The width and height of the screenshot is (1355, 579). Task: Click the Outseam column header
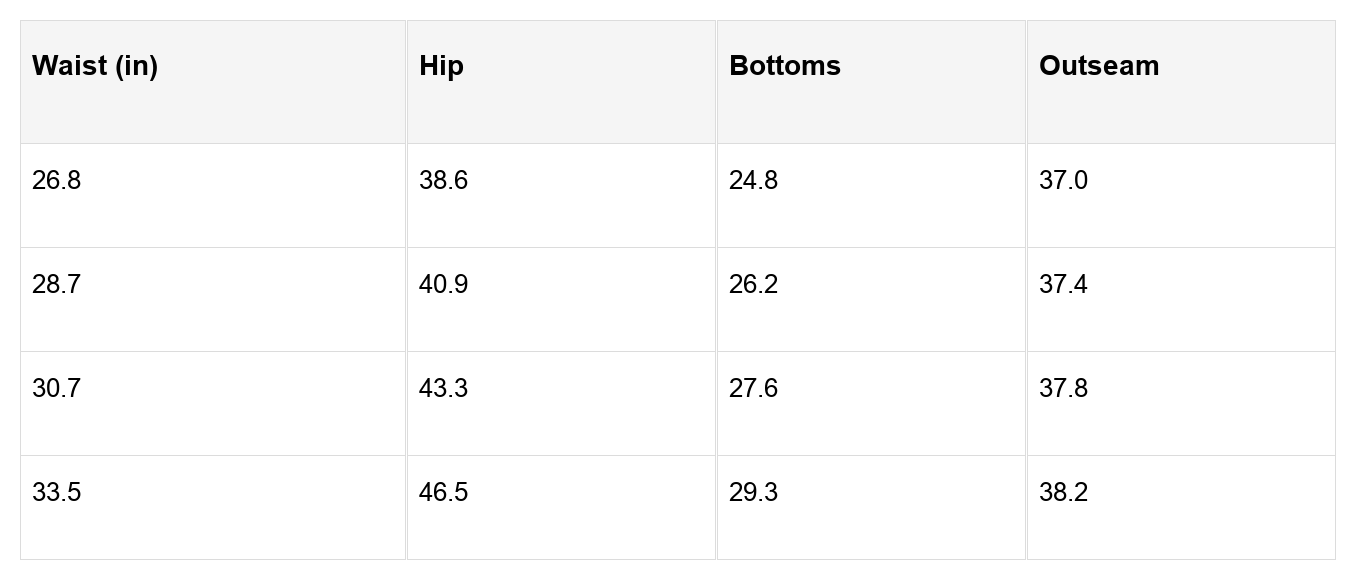[1181, 82]
